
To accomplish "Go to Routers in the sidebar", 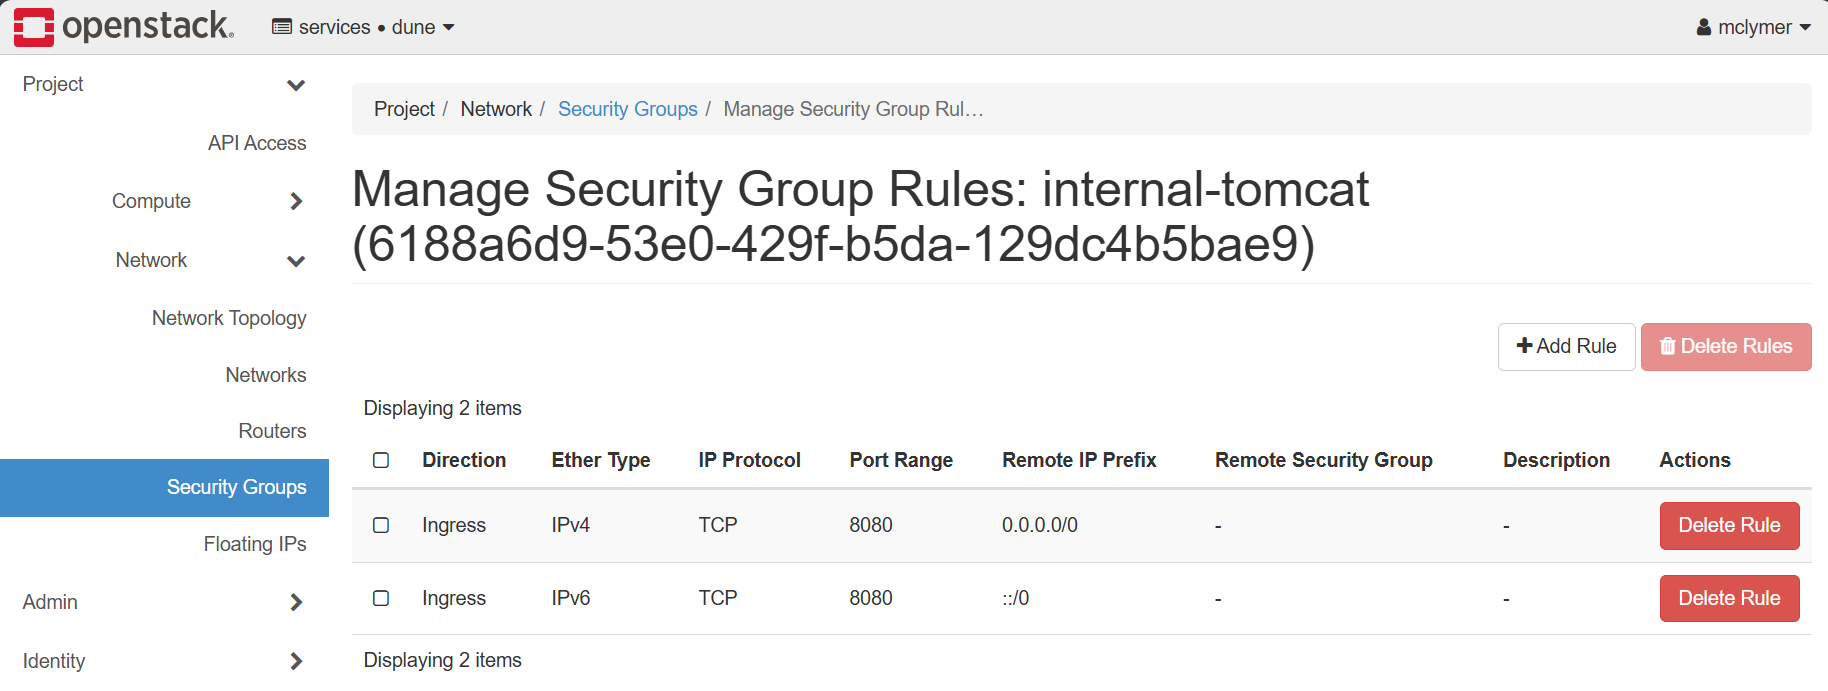I will pyautogui.click(x=272, y=431).
